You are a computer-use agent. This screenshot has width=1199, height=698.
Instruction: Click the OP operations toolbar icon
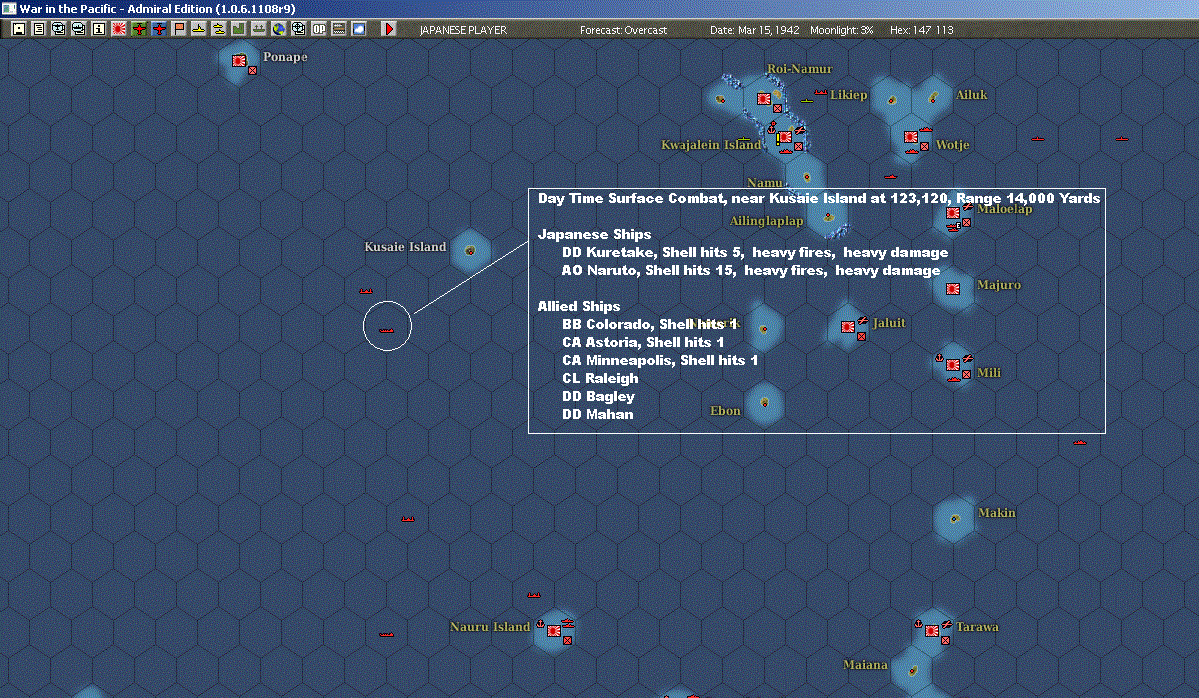[x=318, y=29]
